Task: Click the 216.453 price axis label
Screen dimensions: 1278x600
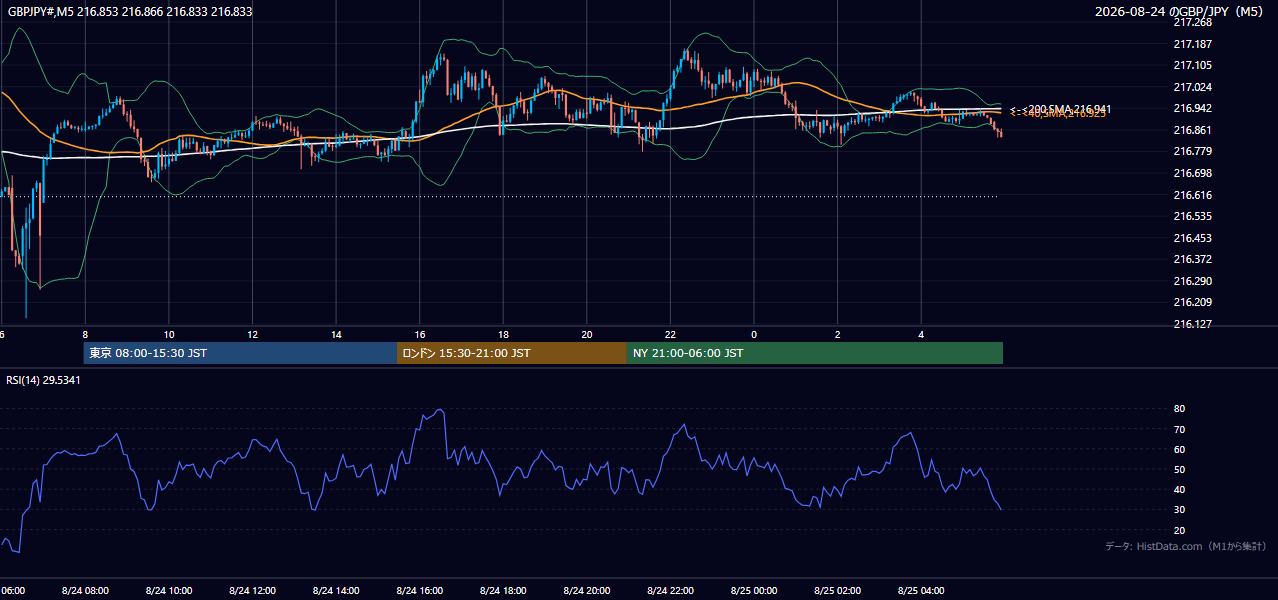Action: coord(1192,238)
